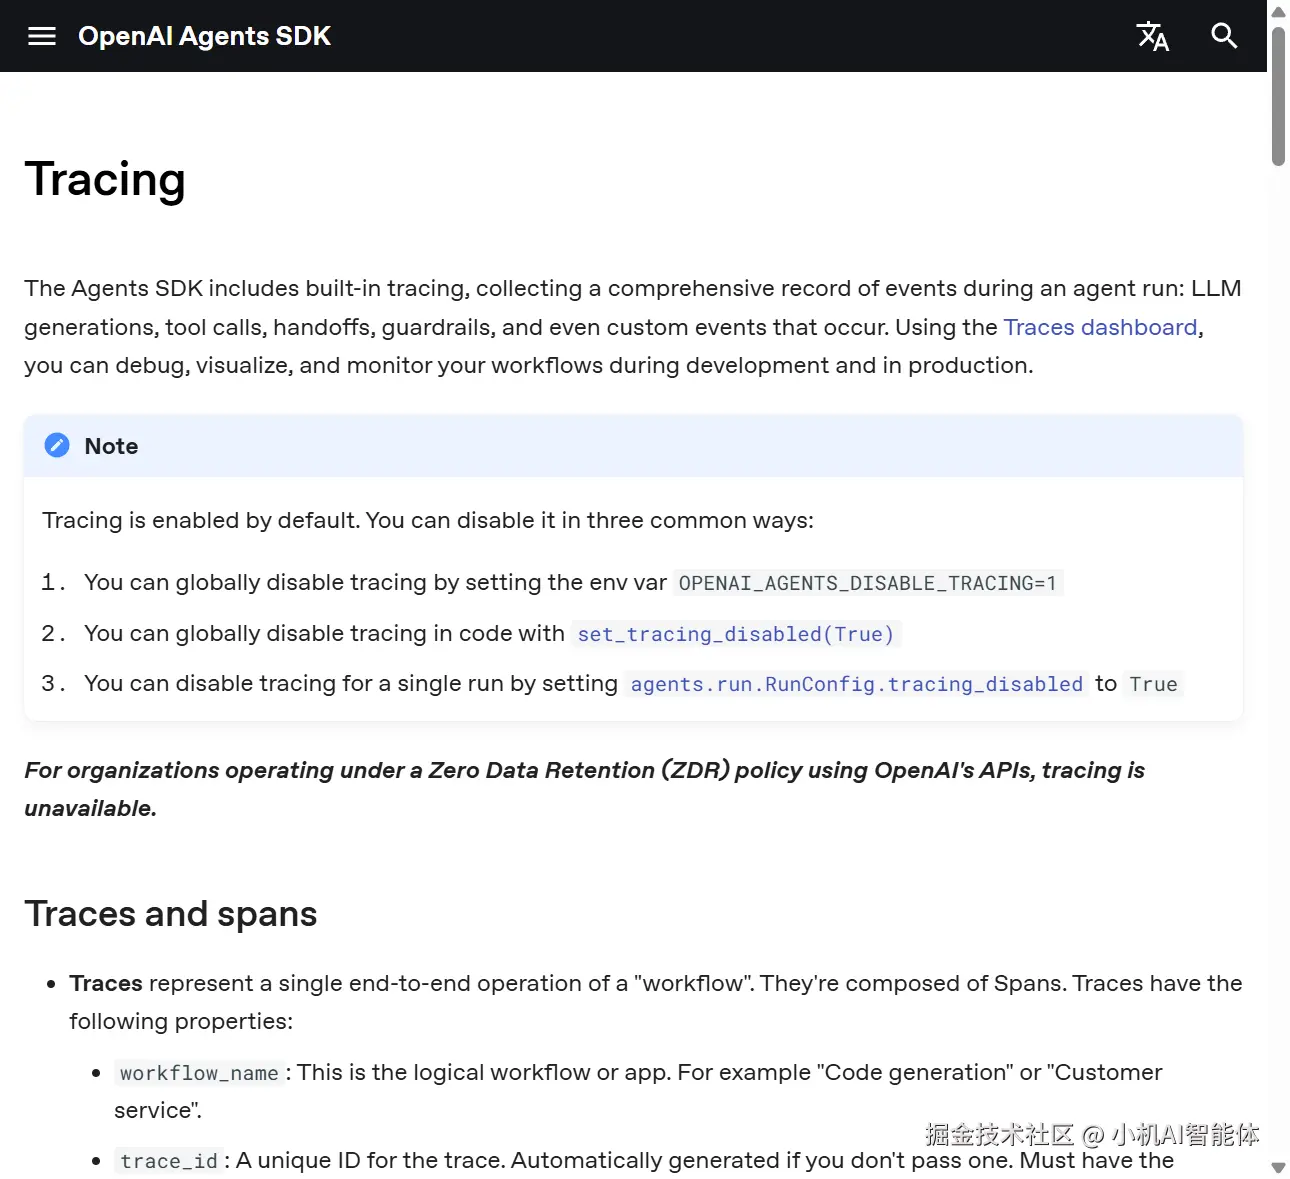Click the True code value
Viewport: 1290px width, 1179px height.
click(x=1153, y=684)
